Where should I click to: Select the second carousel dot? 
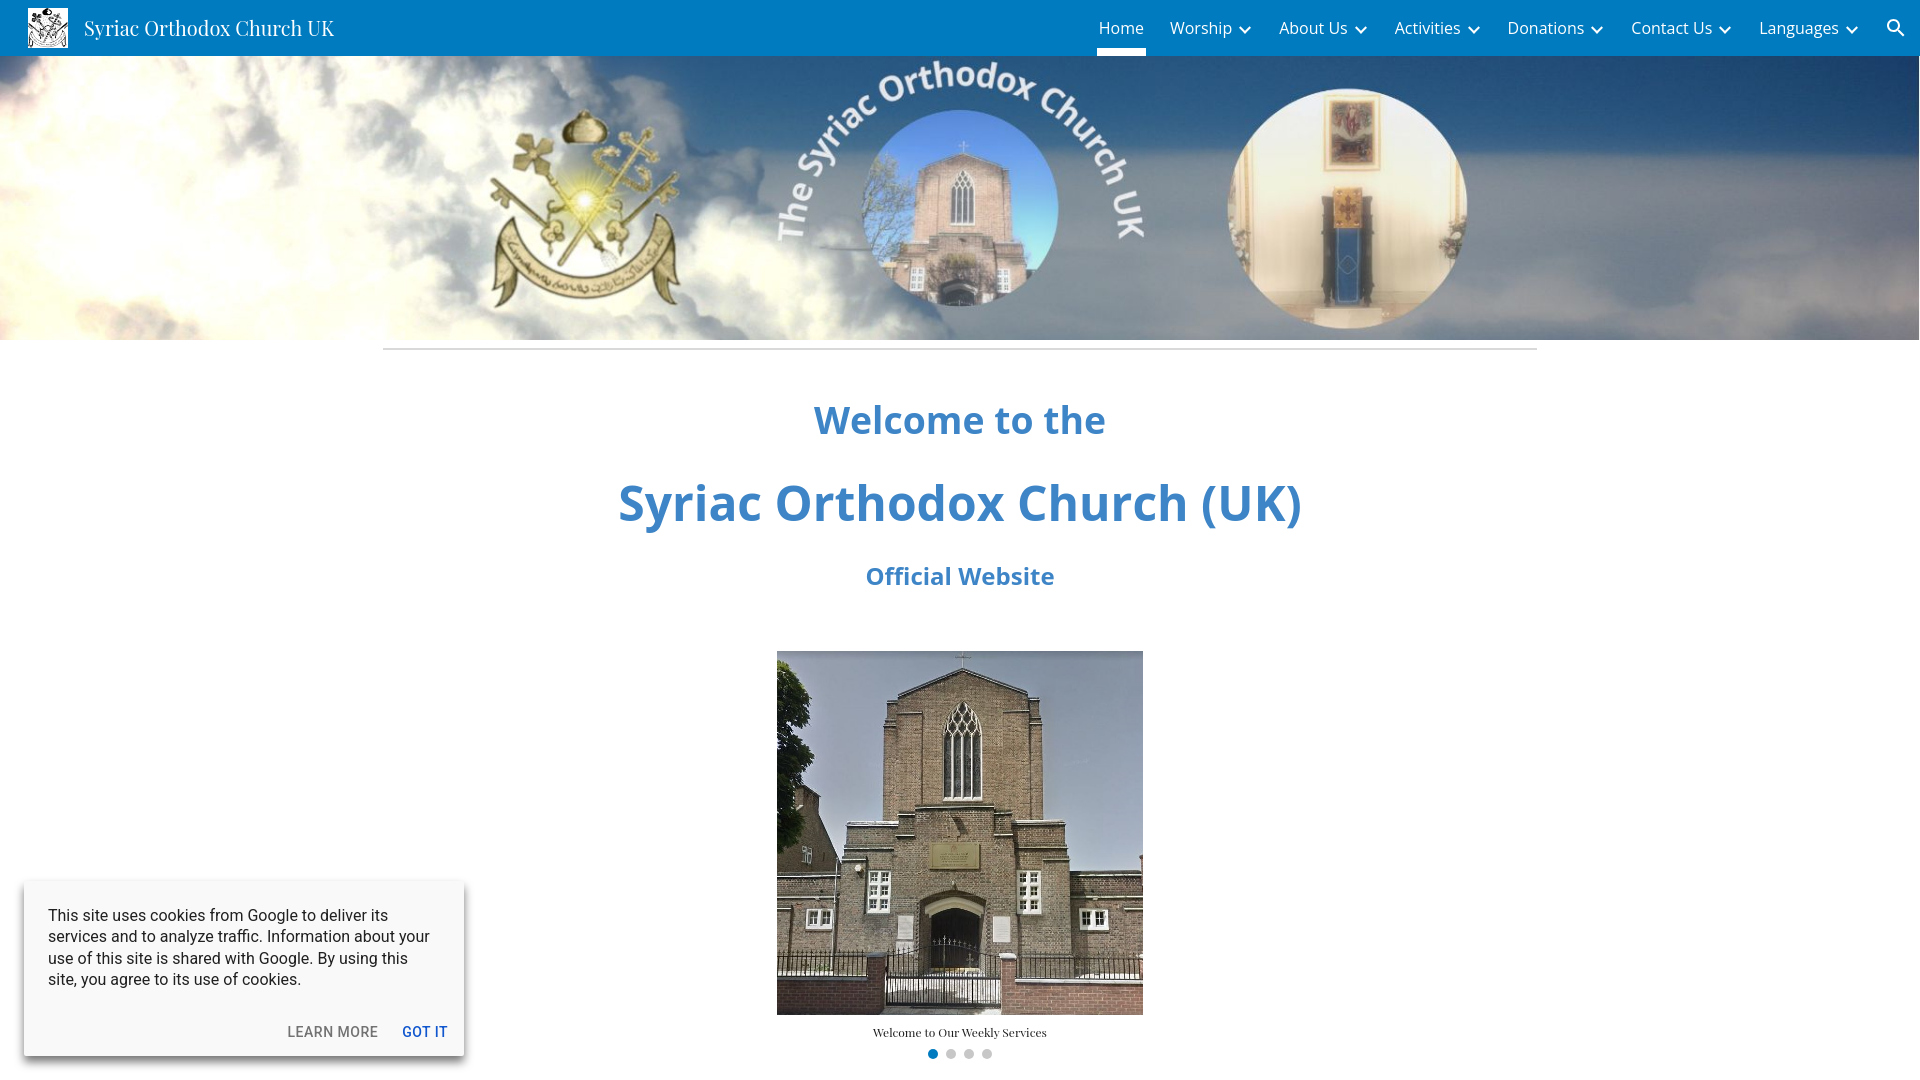[951, 1054]
